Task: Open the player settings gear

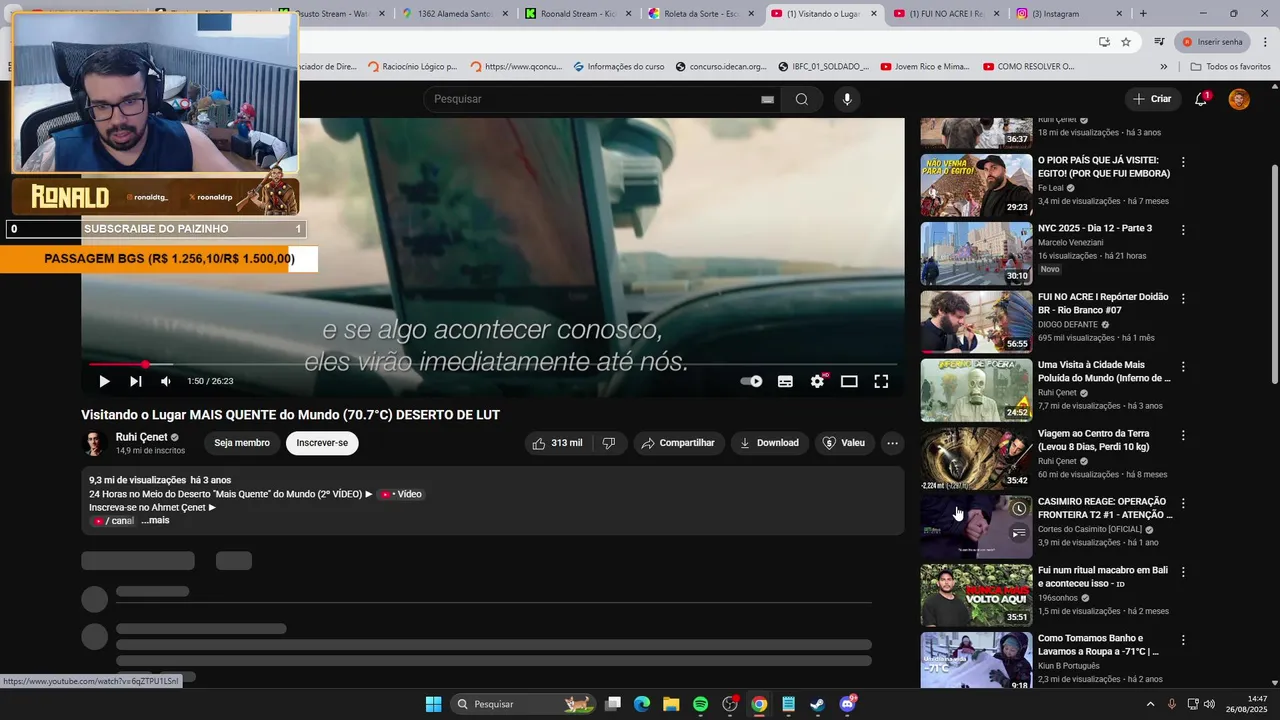Action: pos(817,381)
